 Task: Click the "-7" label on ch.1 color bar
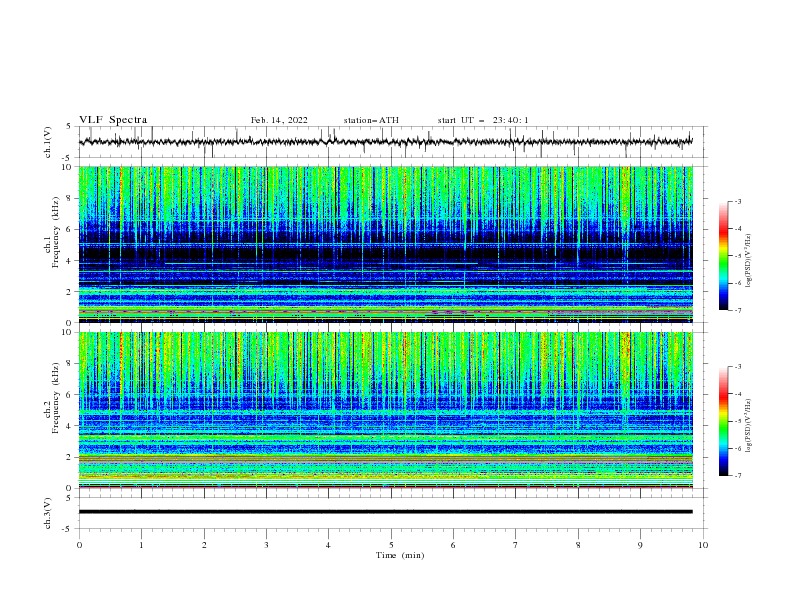(x=738, y=310)
